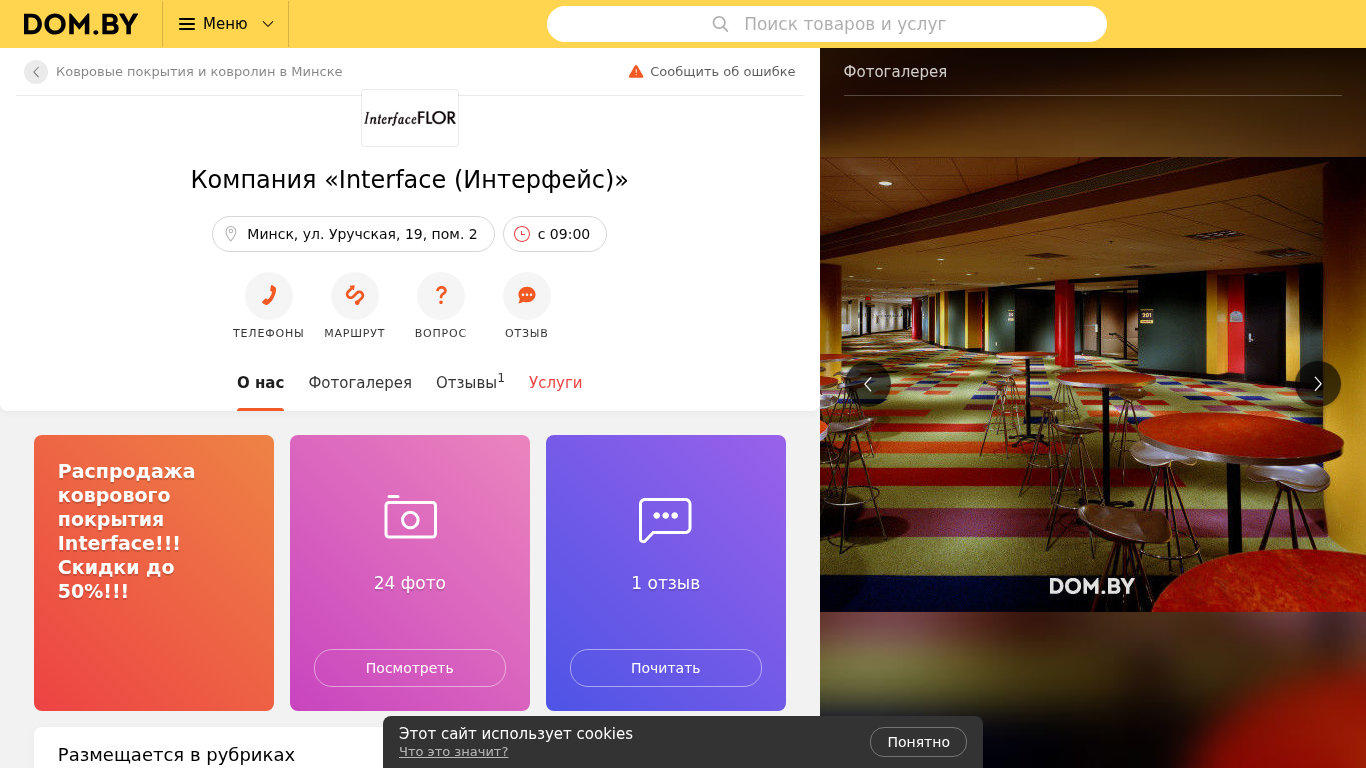Image resolution: width=1366 pixels, height=768 pixels.
Task: Open the Услуги tab
Action: [555, 383]
